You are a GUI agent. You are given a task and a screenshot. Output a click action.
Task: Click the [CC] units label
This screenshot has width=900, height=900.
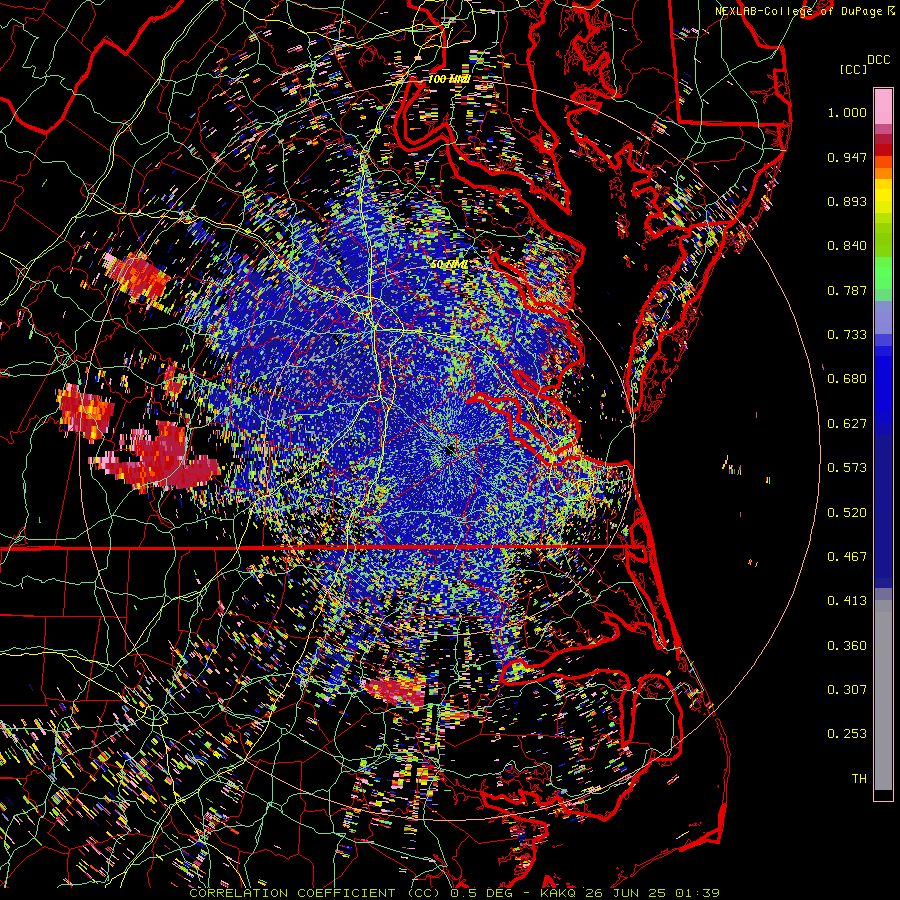[x=854, y=69]
